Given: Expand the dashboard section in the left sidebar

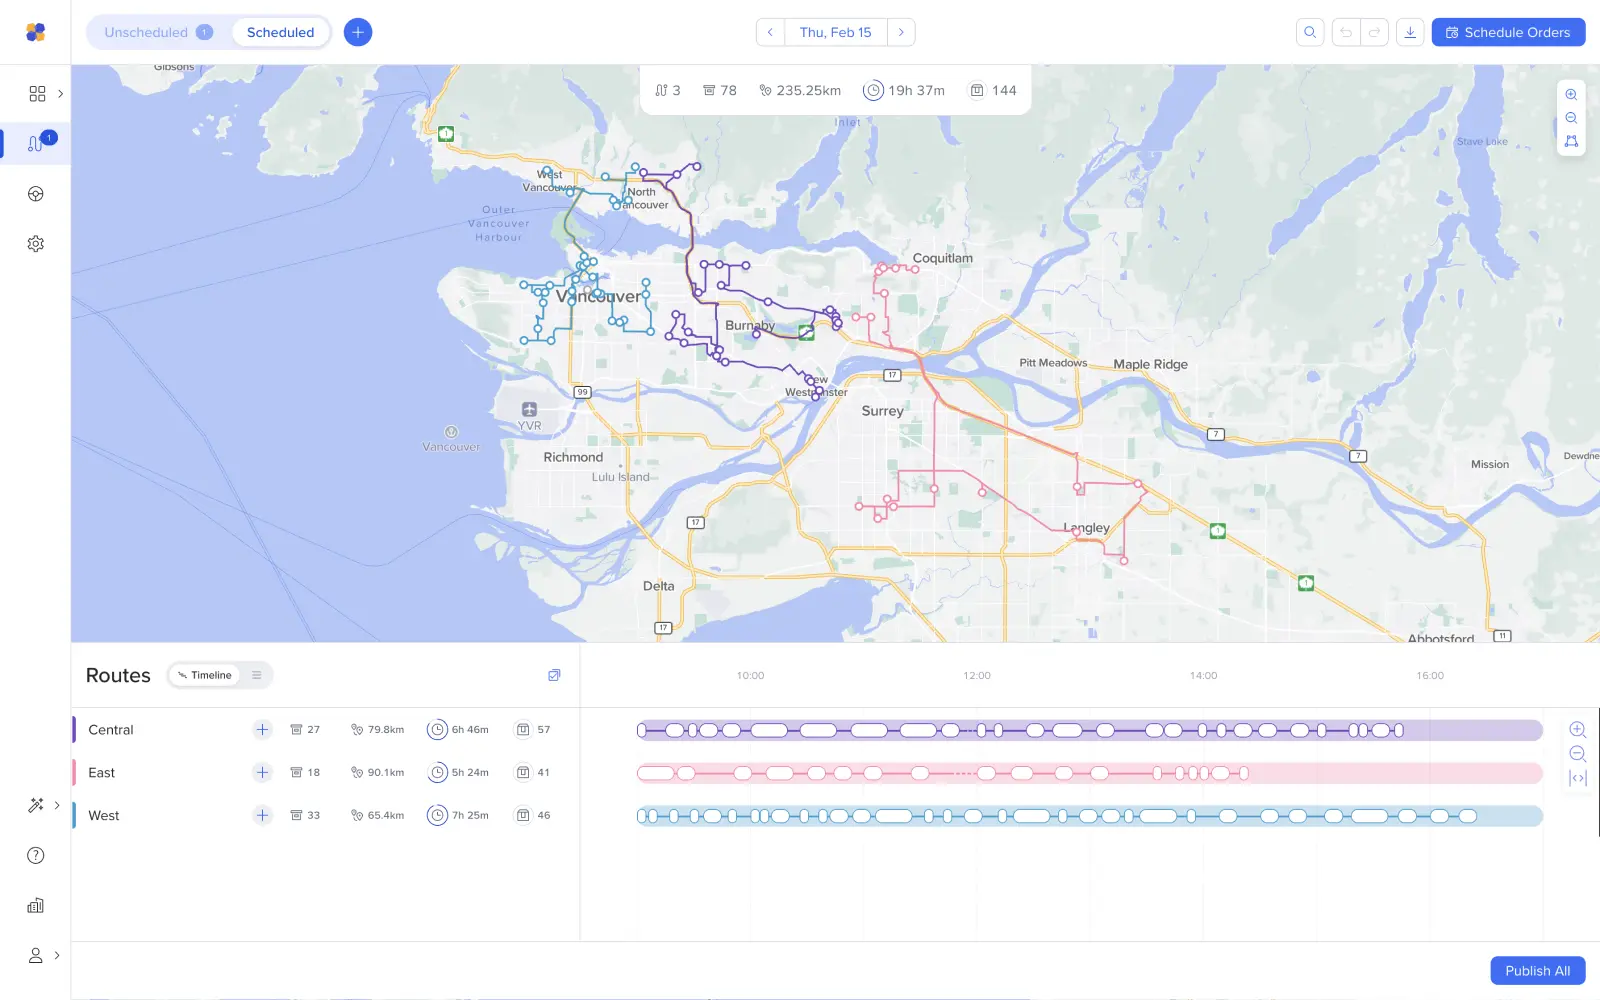Looking at the screenshot, I should click(x=61, y=93).
